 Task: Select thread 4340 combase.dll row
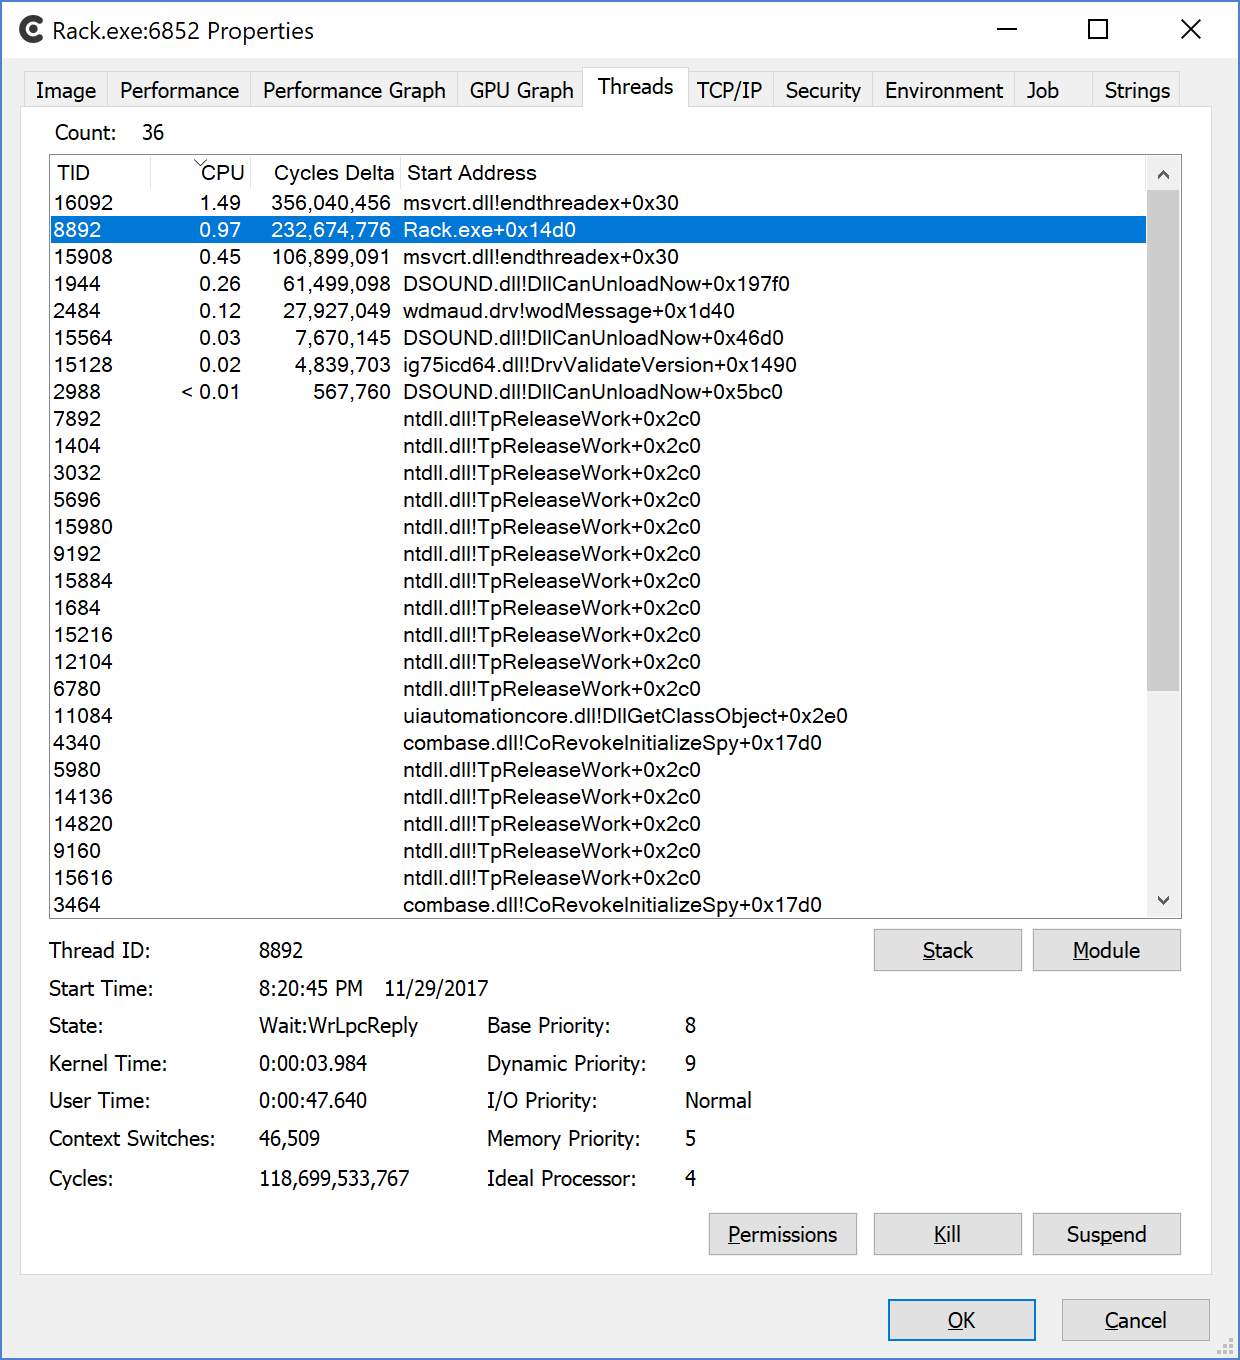598,743
